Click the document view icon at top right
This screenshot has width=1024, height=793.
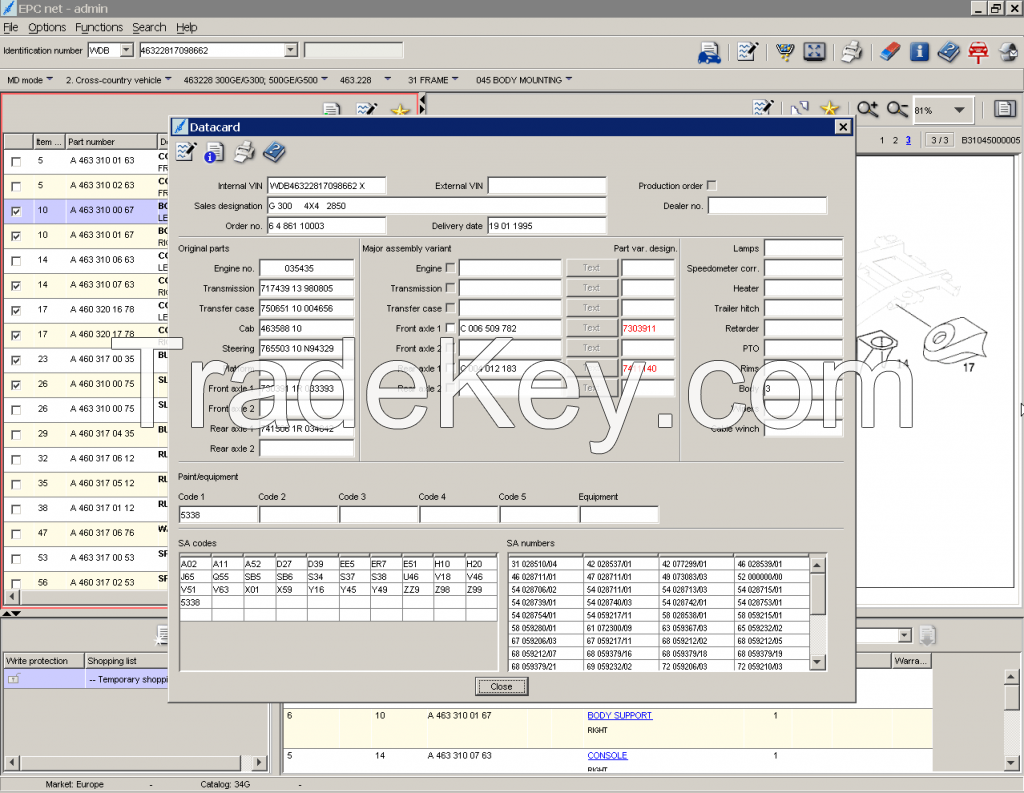pyautogui.click(x=1004, y=108)
